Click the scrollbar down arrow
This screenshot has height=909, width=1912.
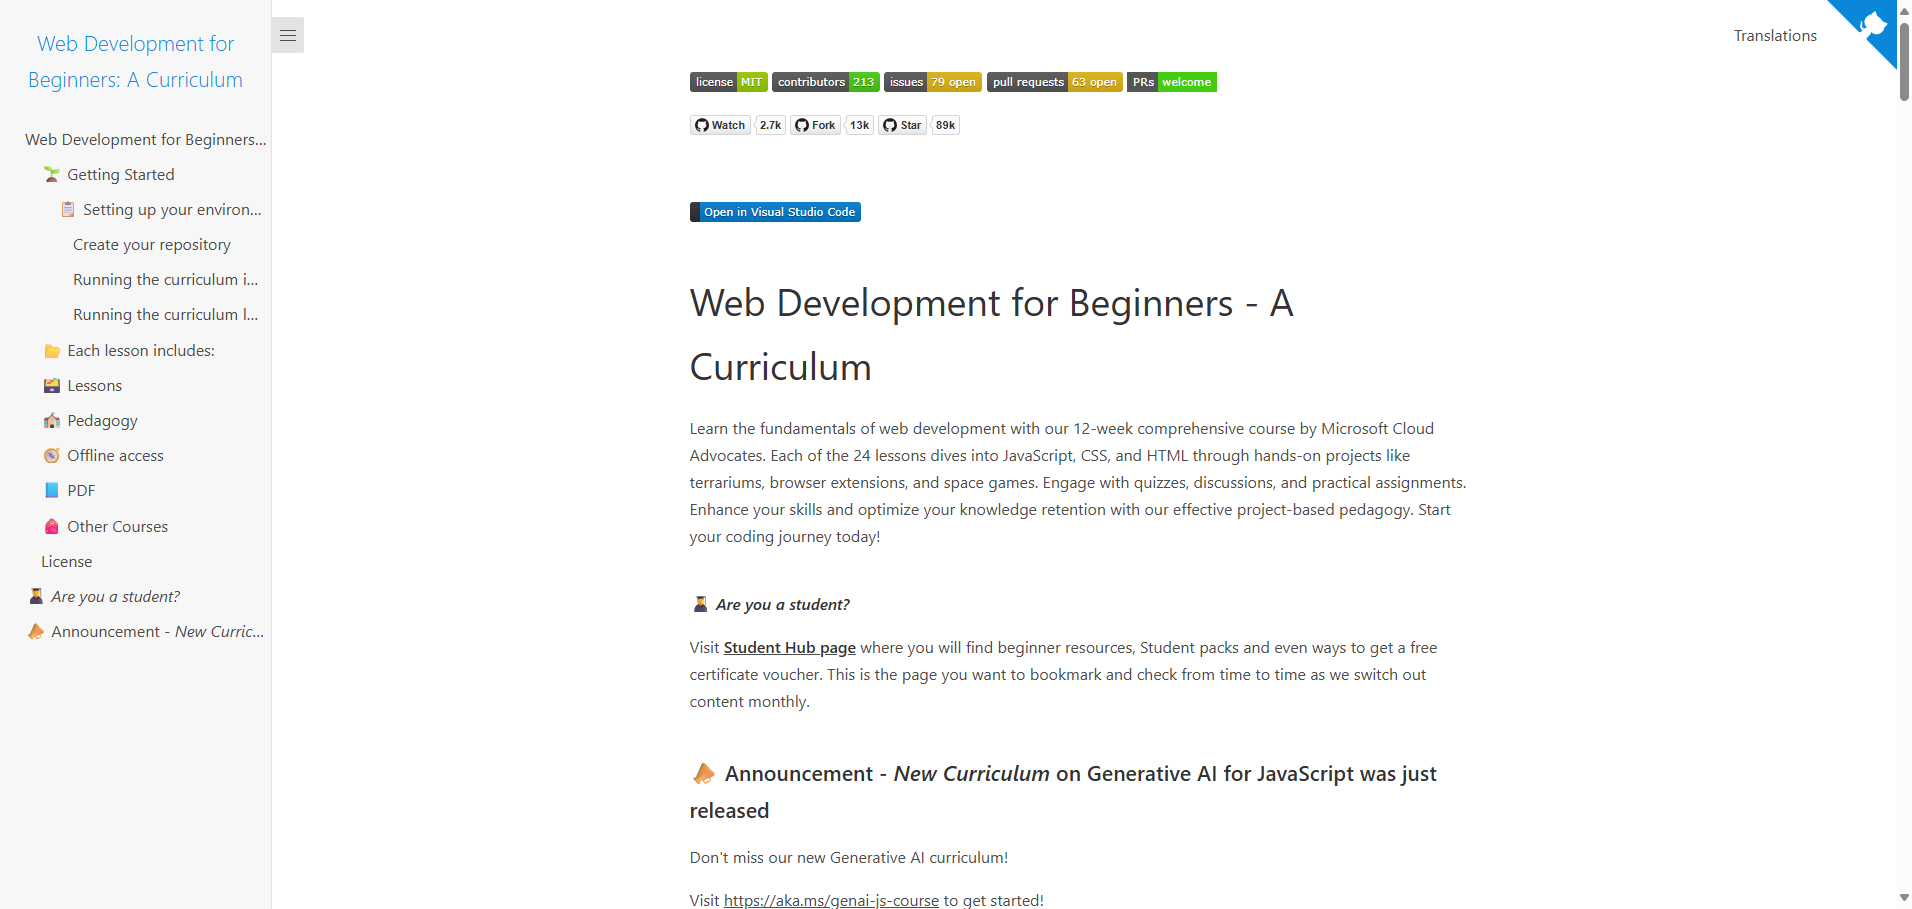(1904, 897)
